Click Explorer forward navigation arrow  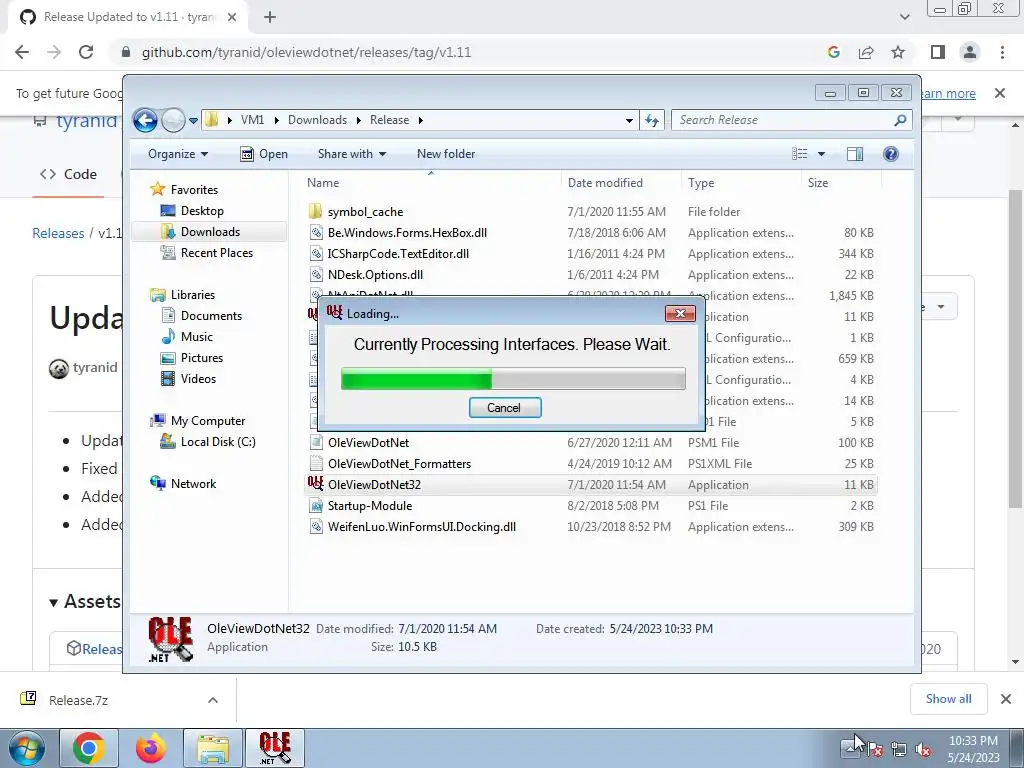(x=173, y=120)
